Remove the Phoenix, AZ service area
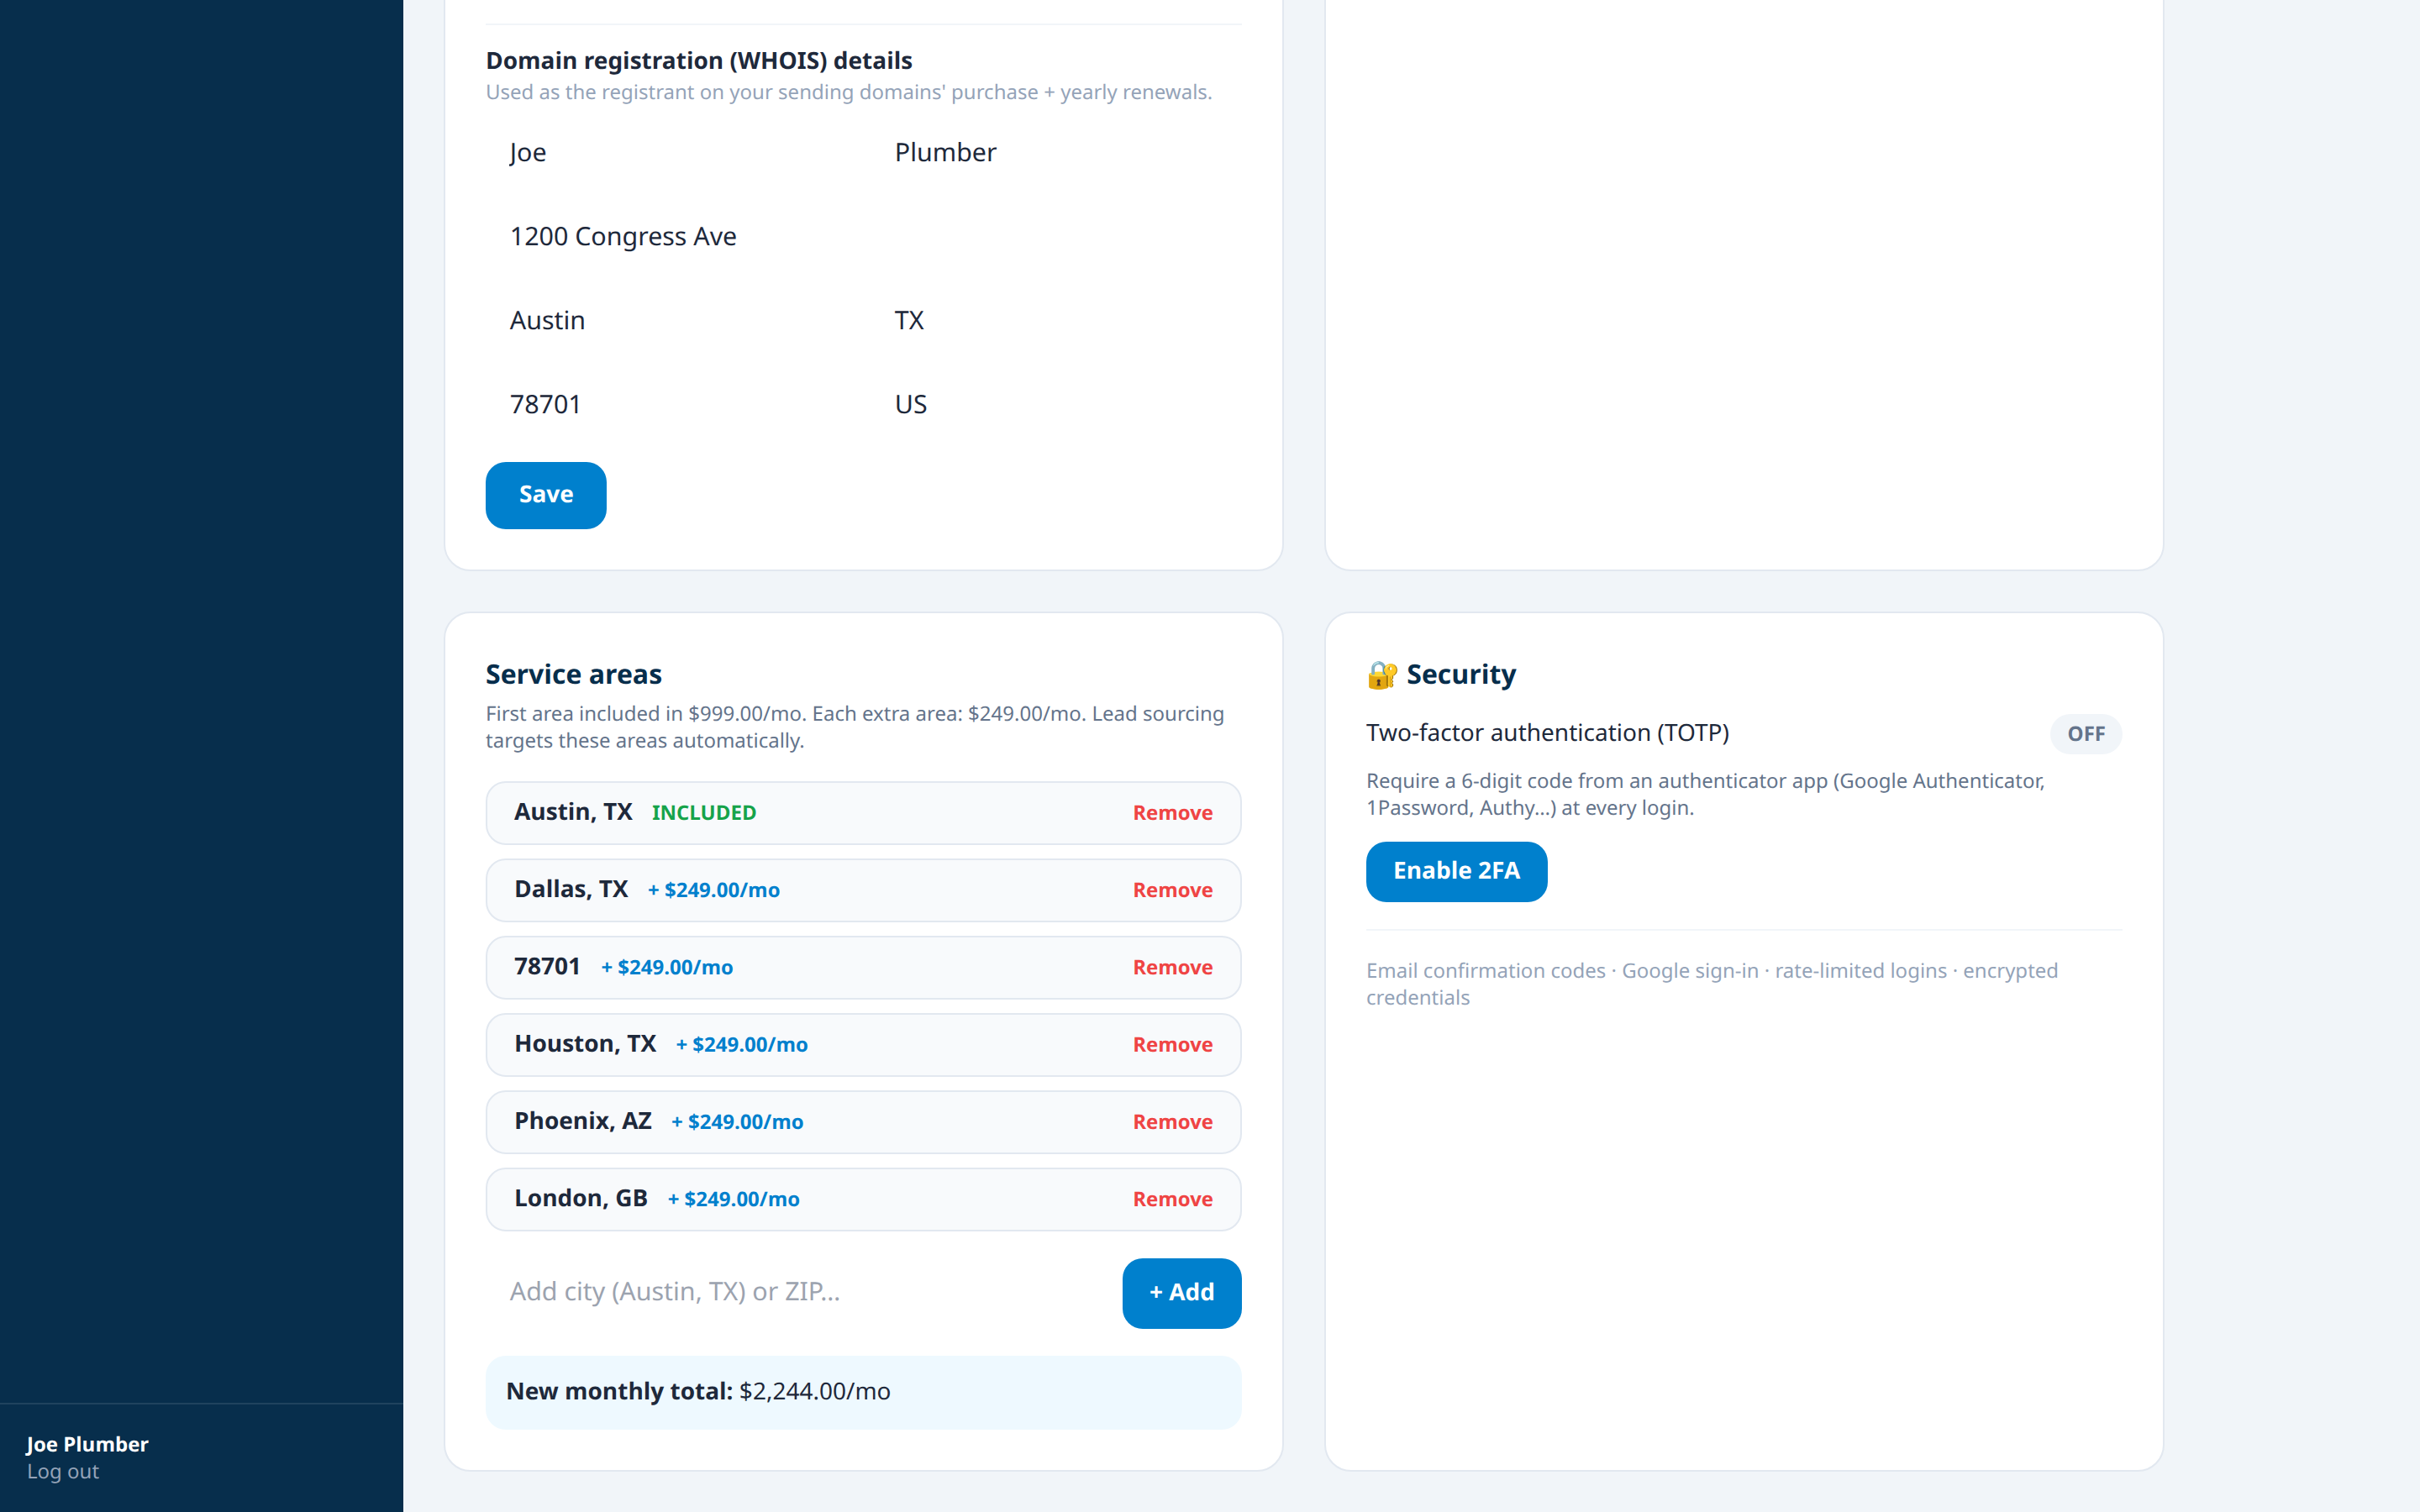Screen dimensions: 2420x1512 [1172, 1122]
